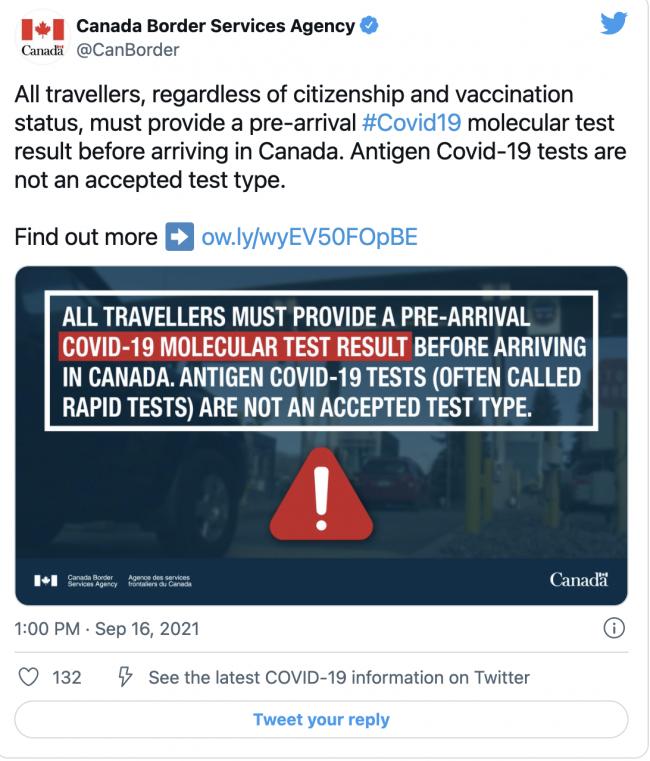Click the blue arrow emoji before link
The width and height of the screenshot is (650, 761).
179,237
